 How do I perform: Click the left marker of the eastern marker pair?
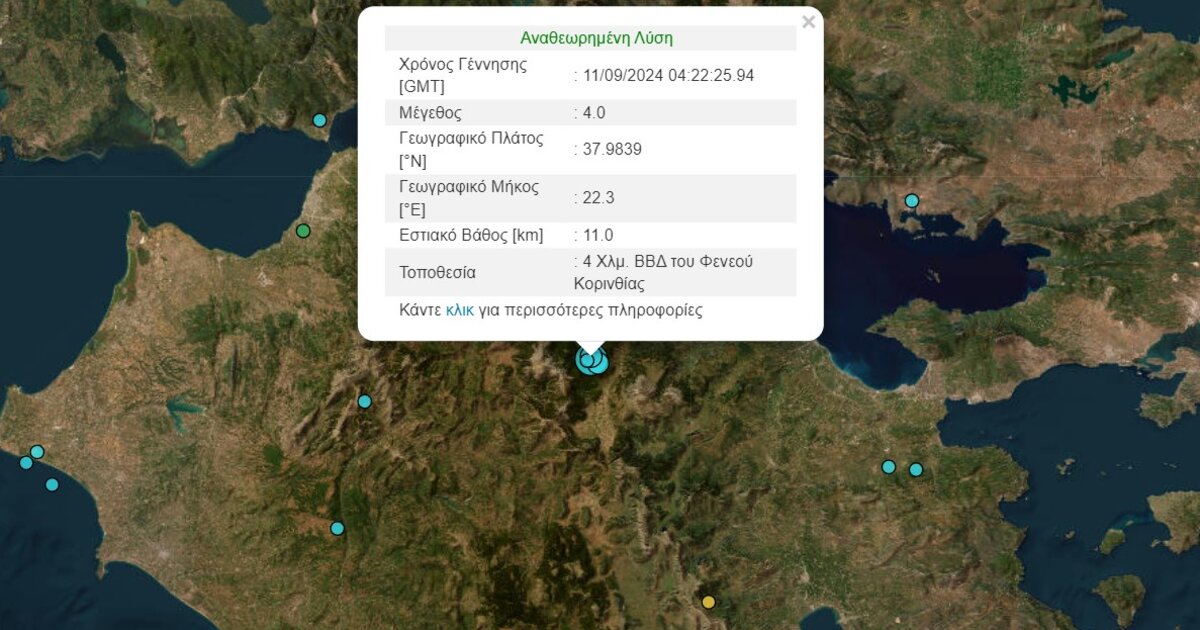[x=888, y=467]
